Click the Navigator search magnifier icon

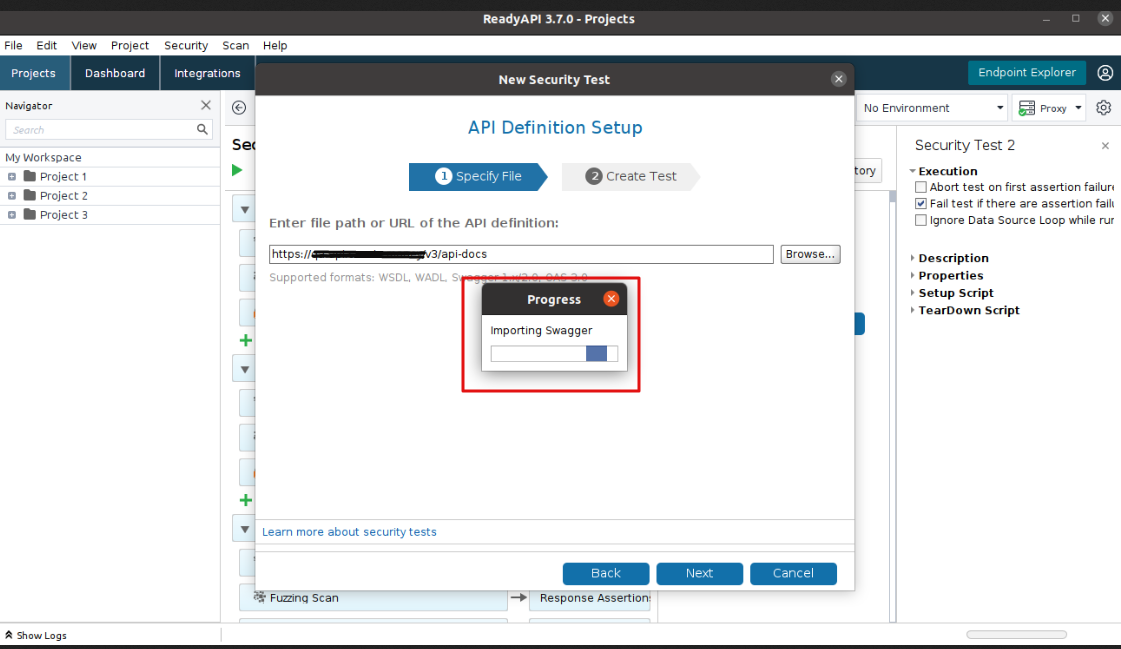click(202, 129)
